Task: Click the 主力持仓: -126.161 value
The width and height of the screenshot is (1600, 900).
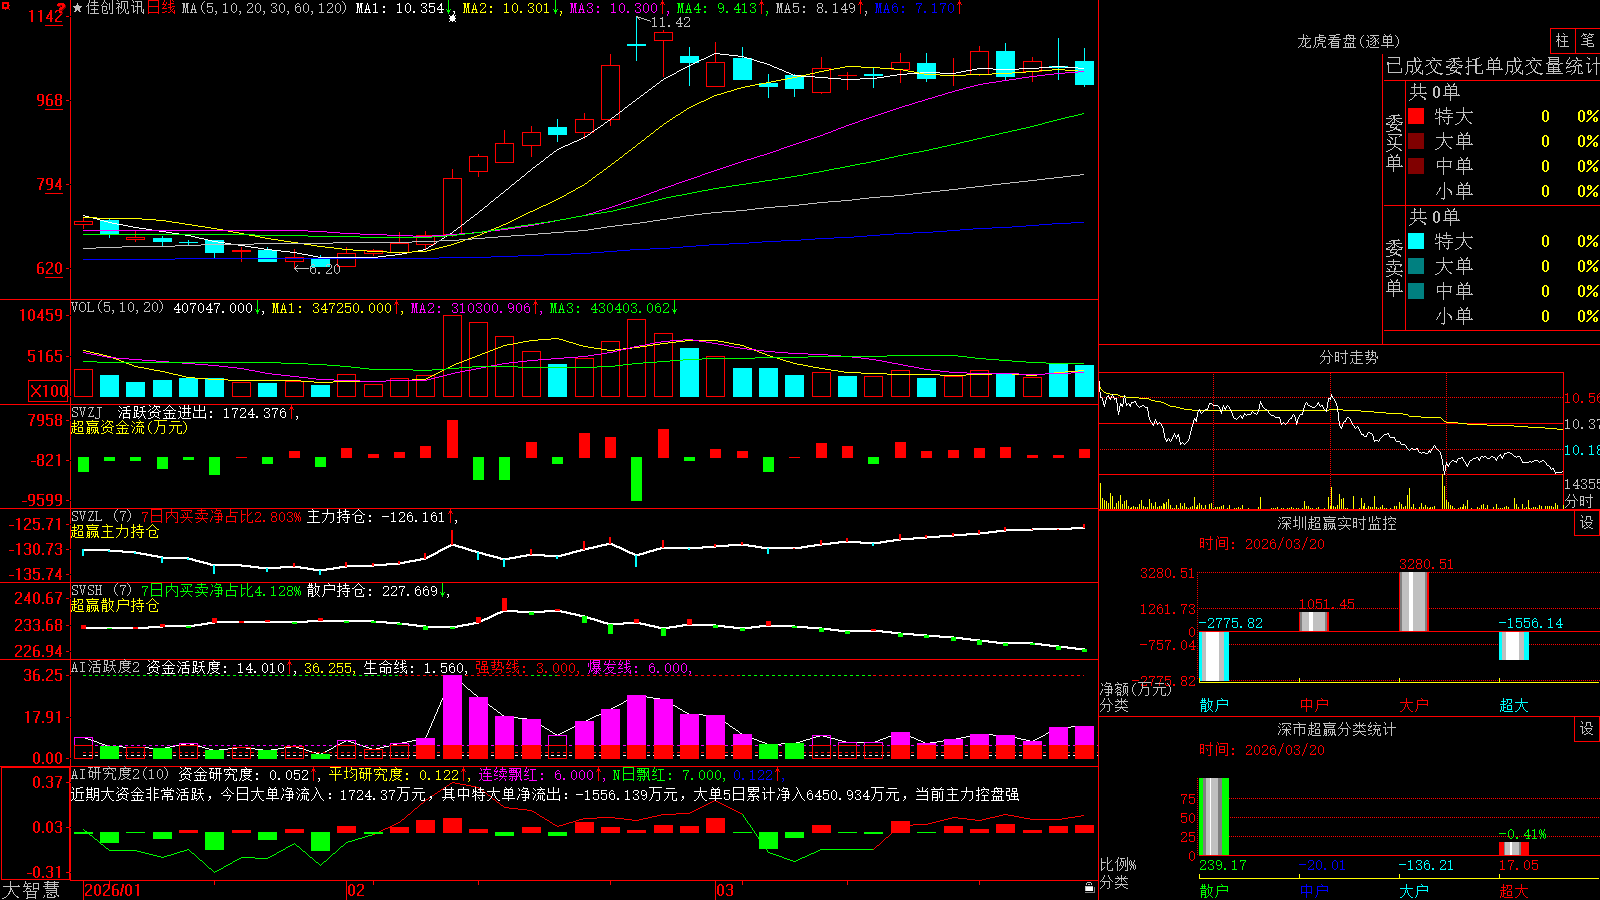Action: point(376,517)
